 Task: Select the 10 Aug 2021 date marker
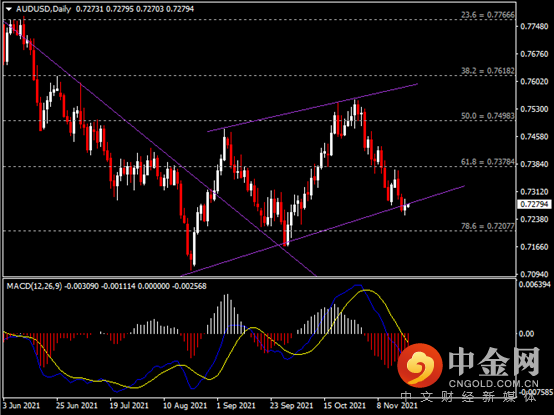[185, 405]
